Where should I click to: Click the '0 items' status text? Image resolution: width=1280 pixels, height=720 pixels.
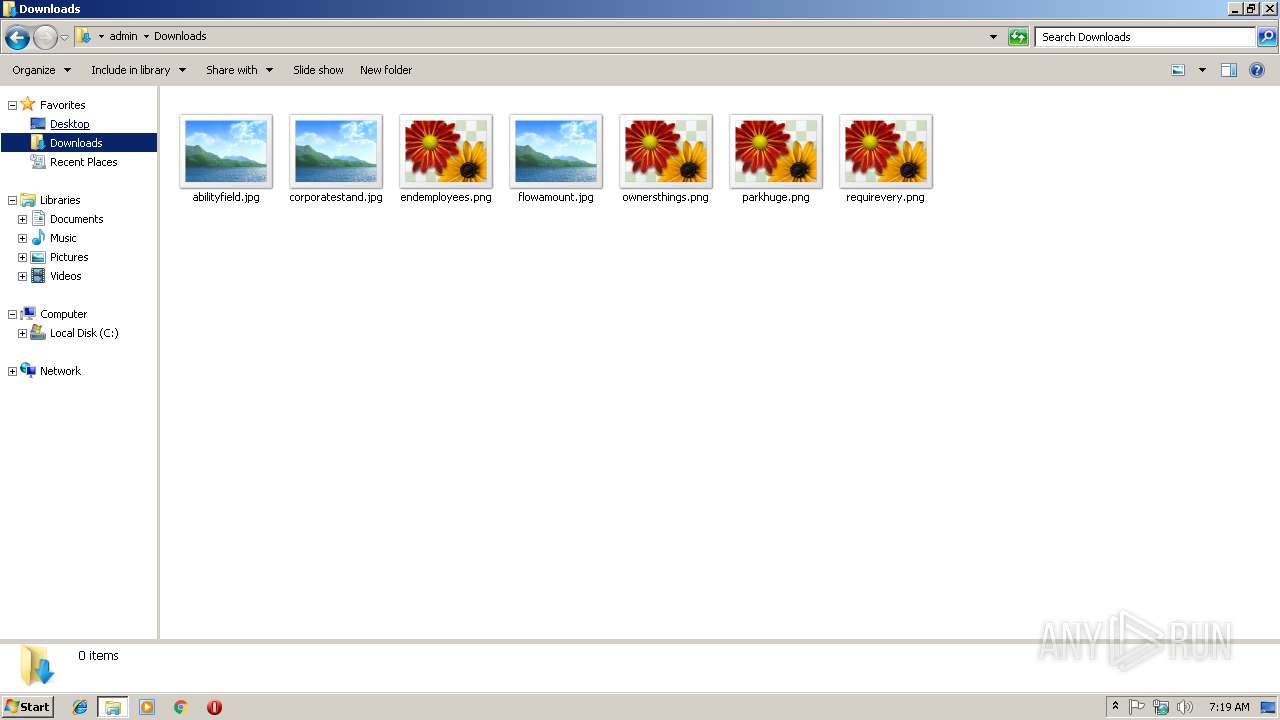[98, 656]
